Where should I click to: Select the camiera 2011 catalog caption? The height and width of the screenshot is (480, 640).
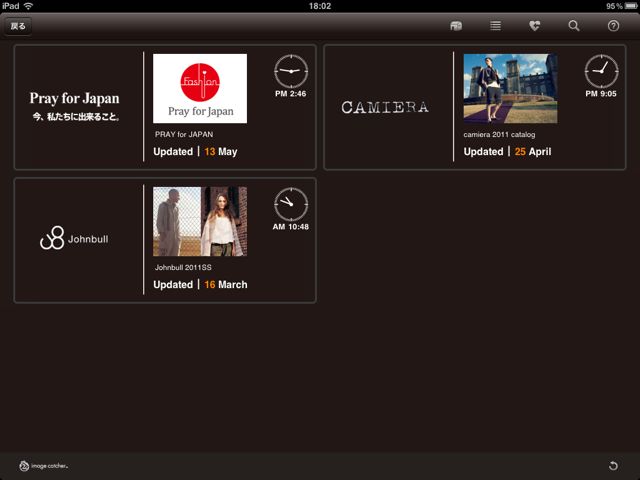click(x=499, y=134)
